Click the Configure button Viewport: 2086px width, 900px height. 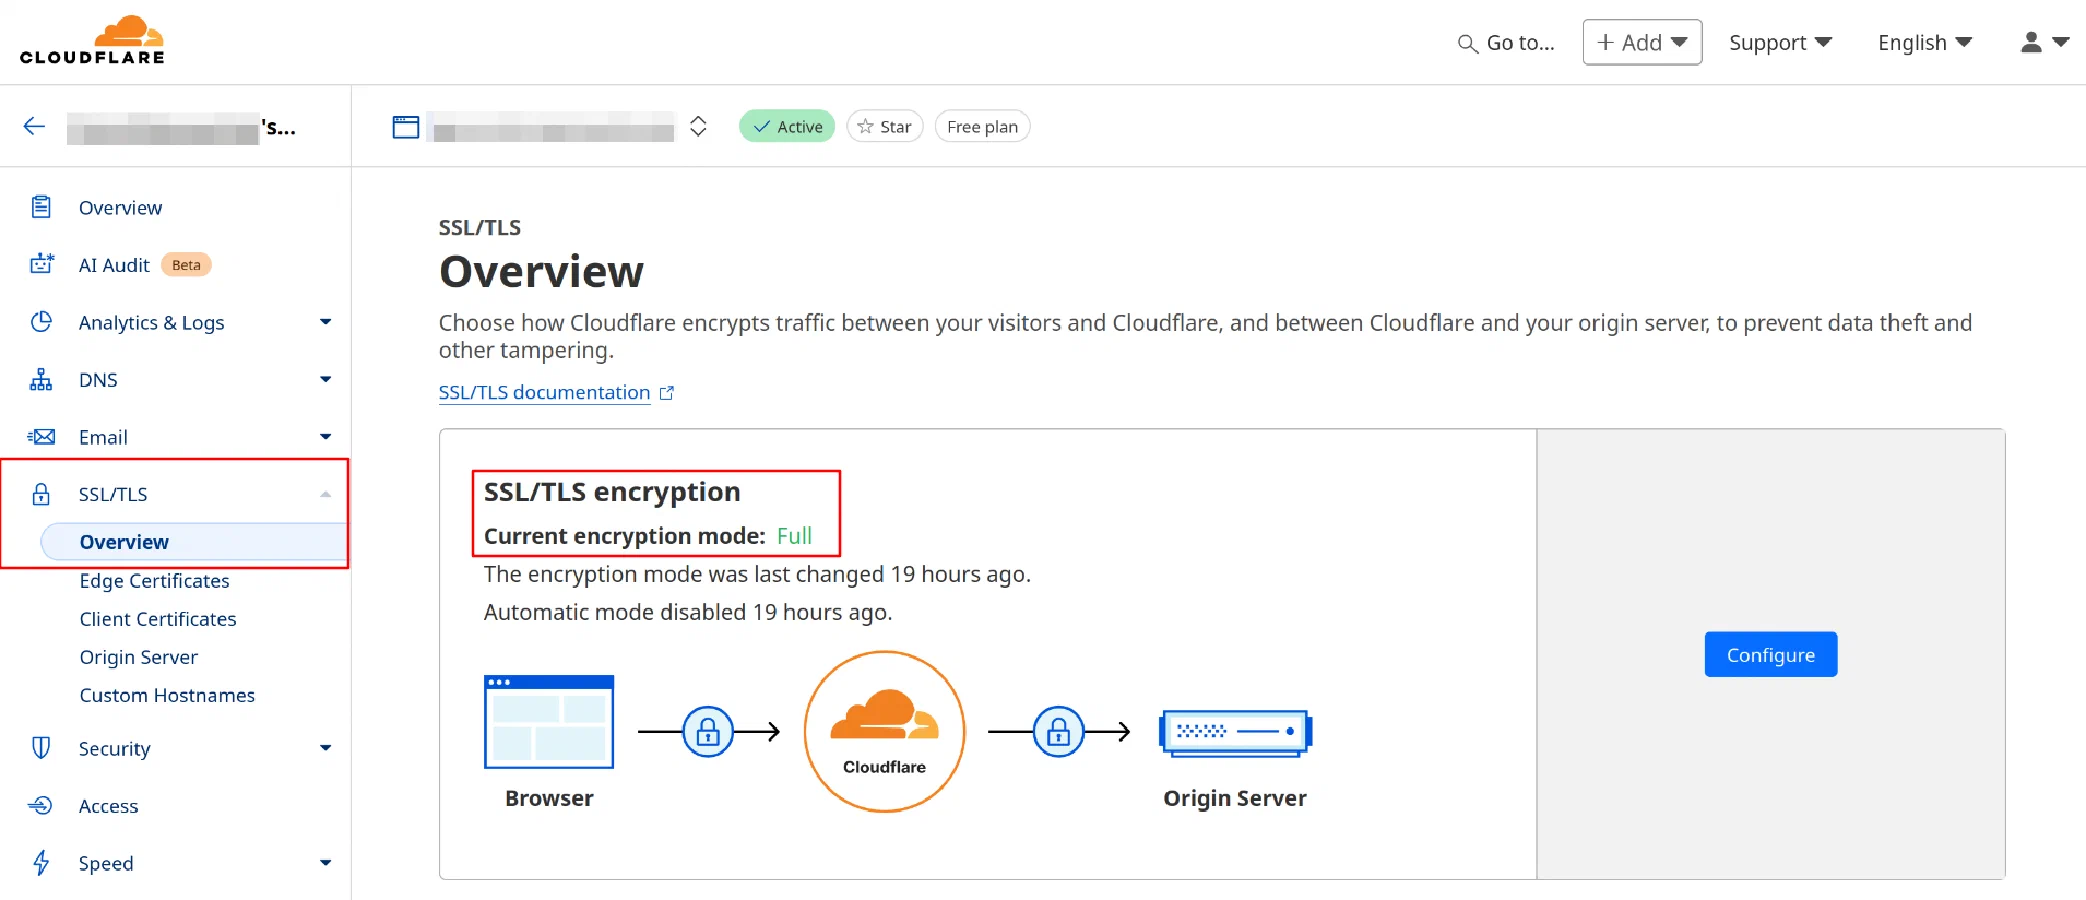pos(1770,654)
